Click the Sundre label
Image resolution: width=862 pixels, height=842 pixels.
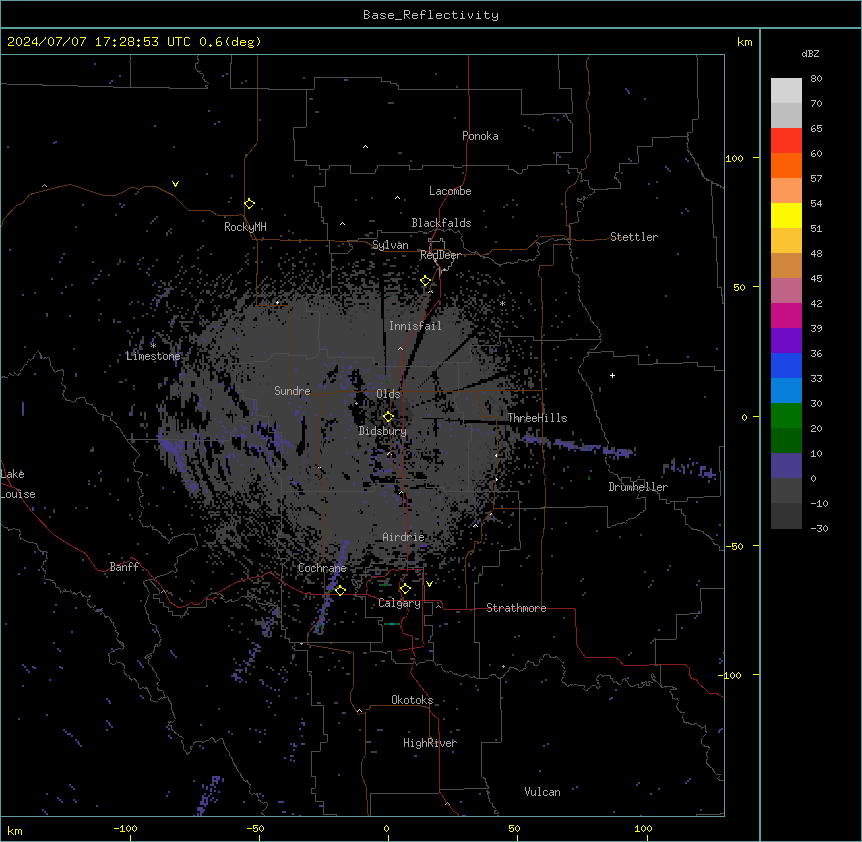292,391
